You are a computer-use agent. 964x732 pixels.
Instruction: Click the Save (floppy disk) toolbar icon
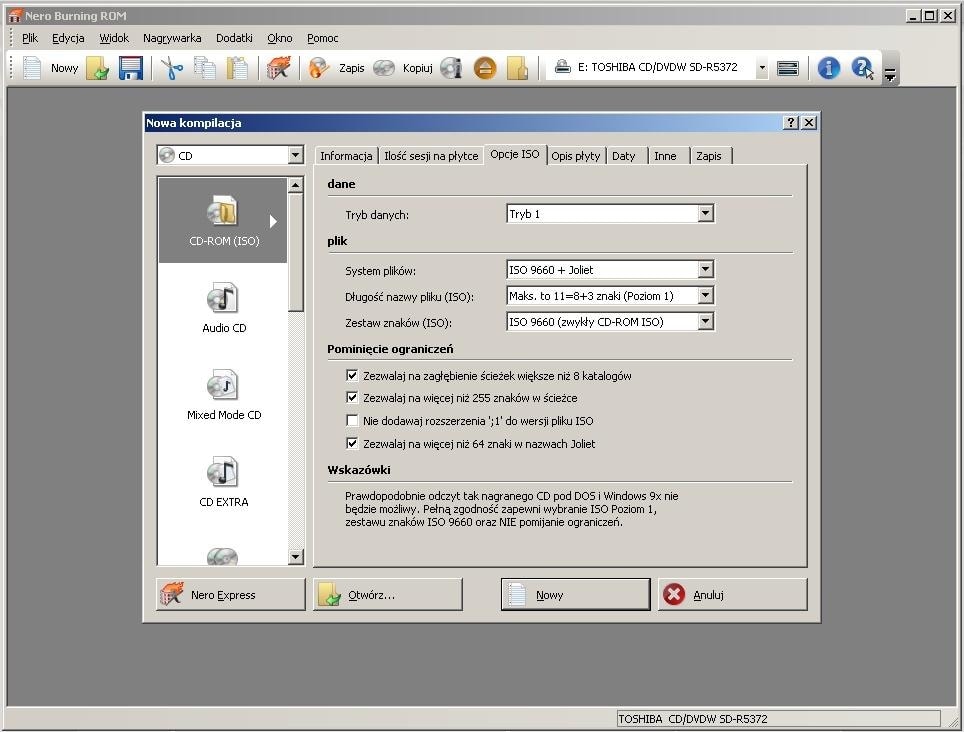pos(130,68)
